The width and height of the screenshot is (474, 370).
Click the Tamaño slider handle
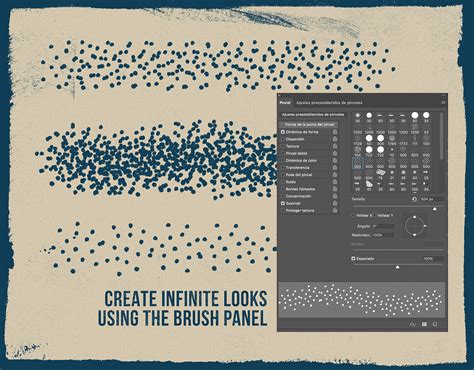435,209
